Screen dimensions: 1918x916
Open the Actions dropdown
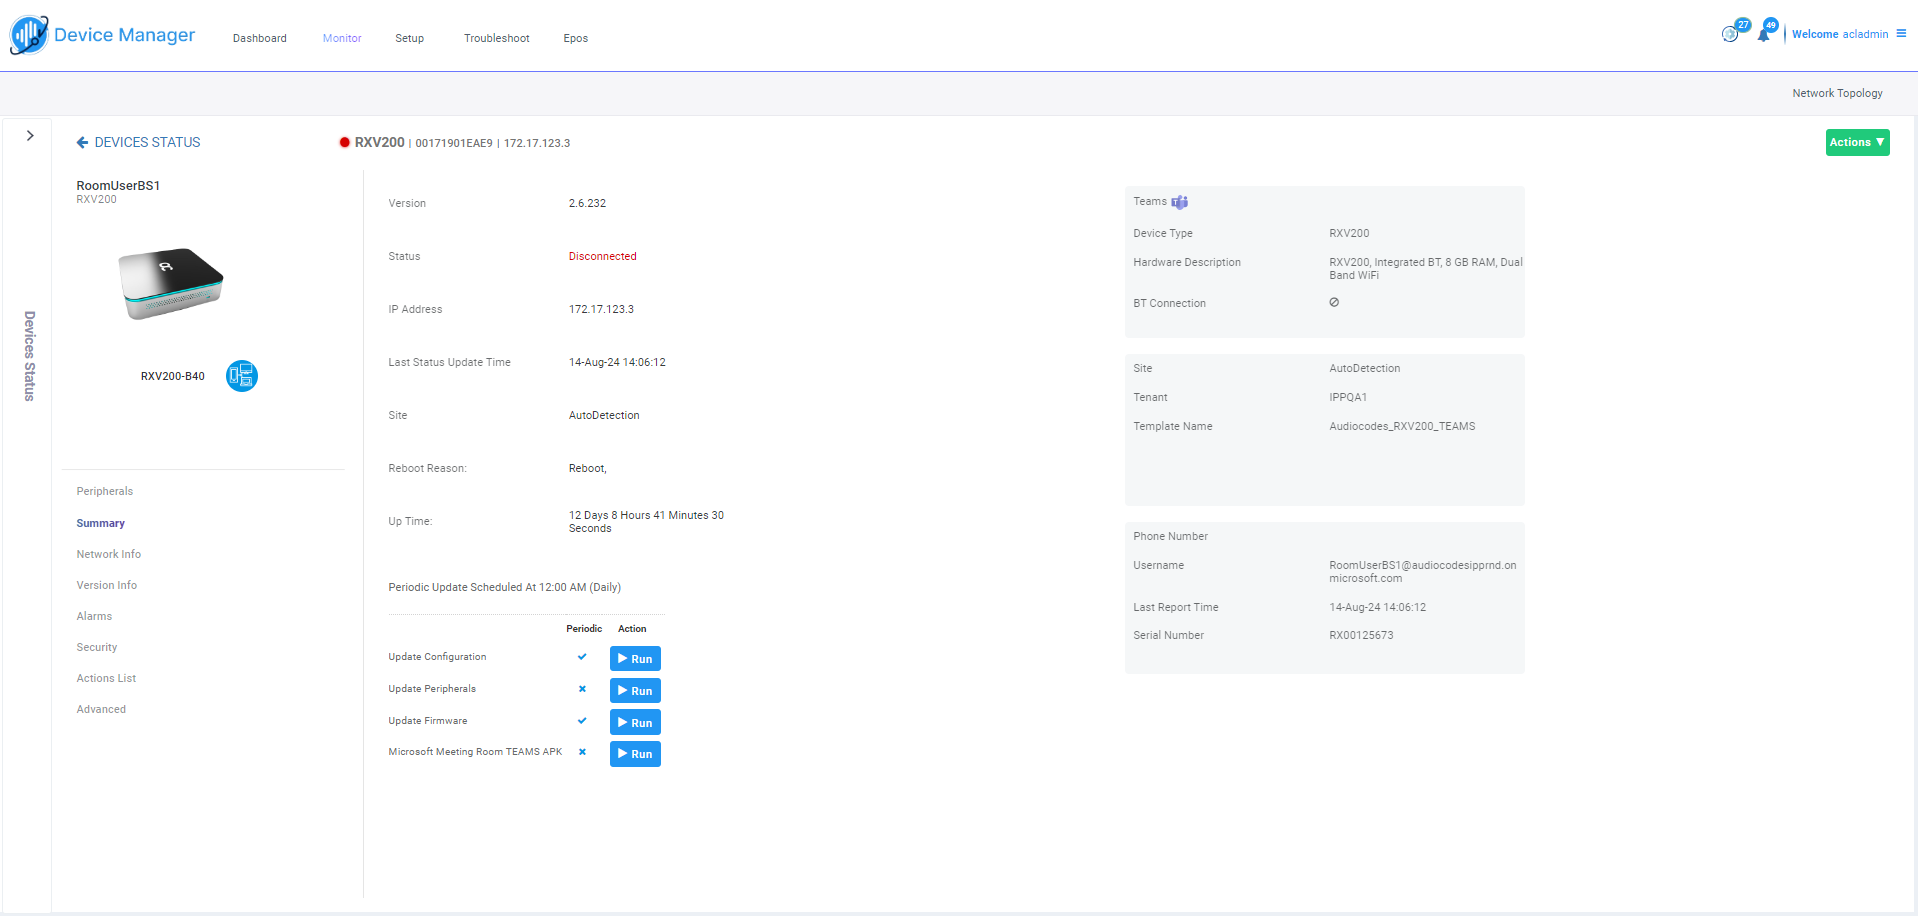pyautogui.click(x=1857, y=142)
